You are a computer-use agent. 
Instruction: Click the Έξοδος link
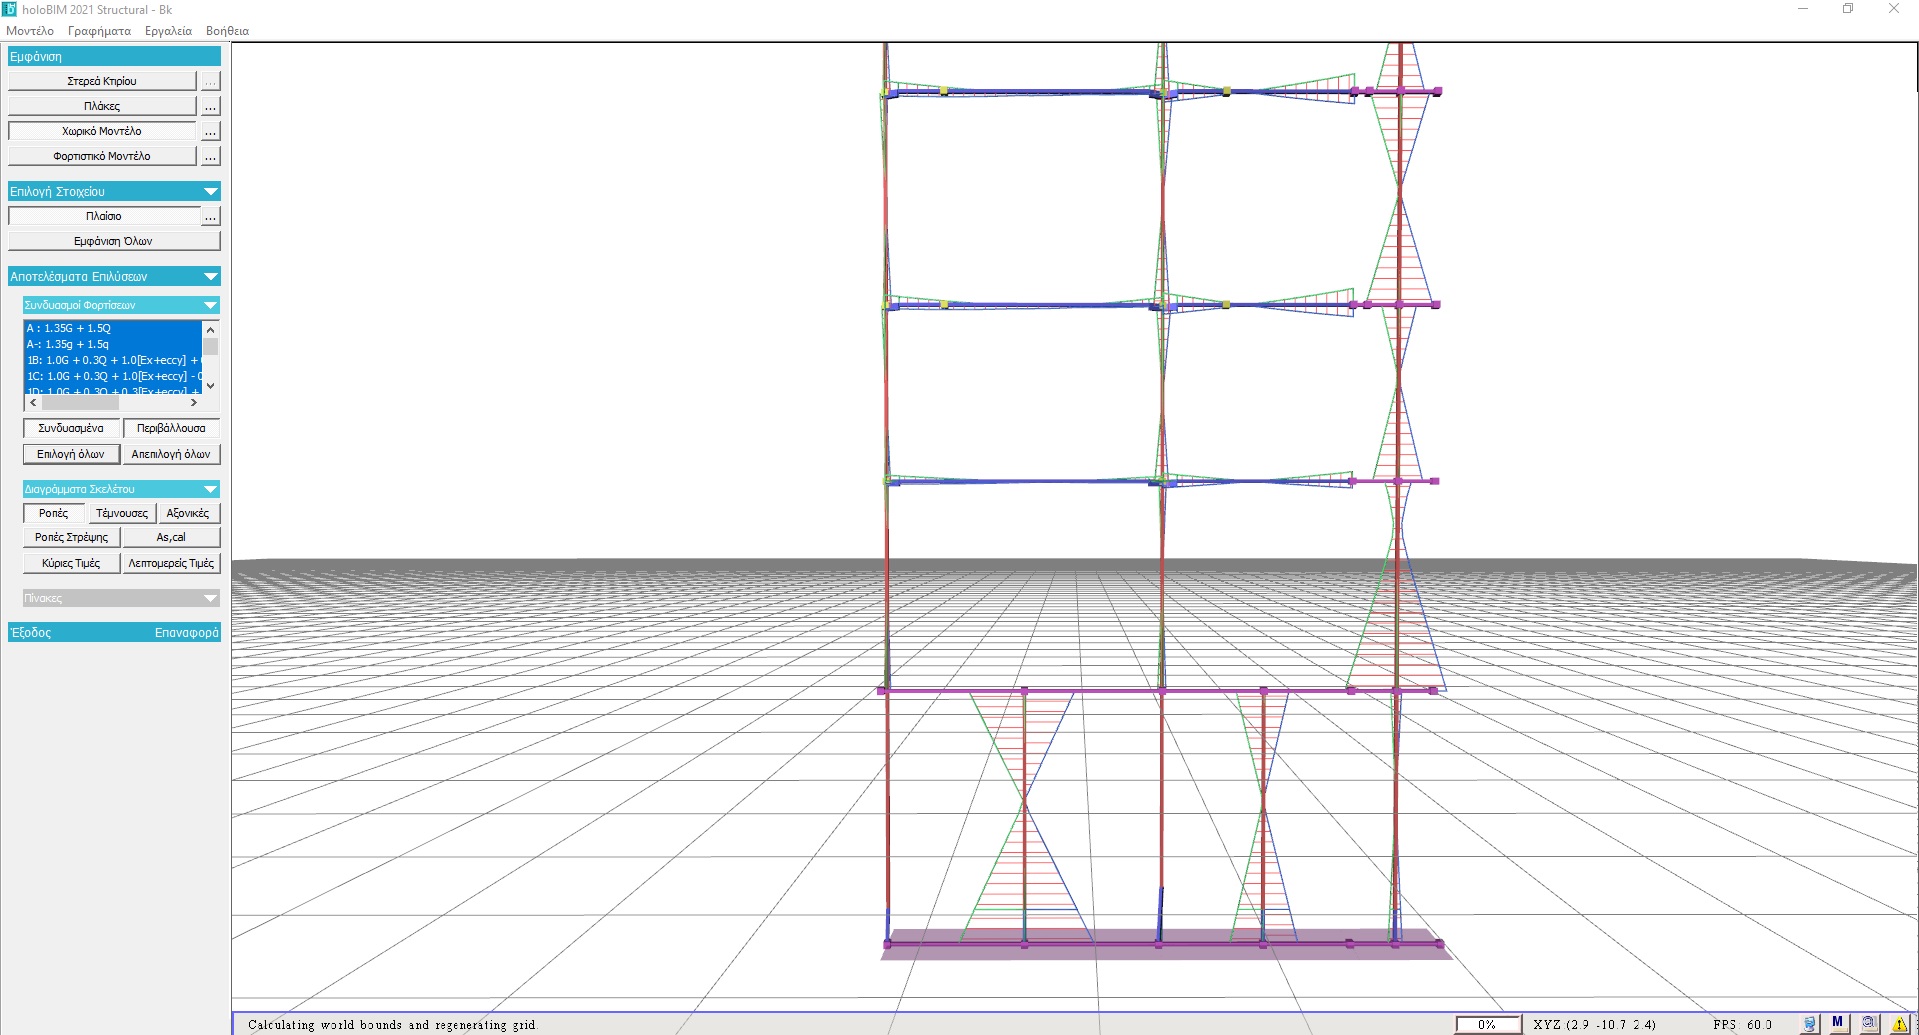coord(31,633)
